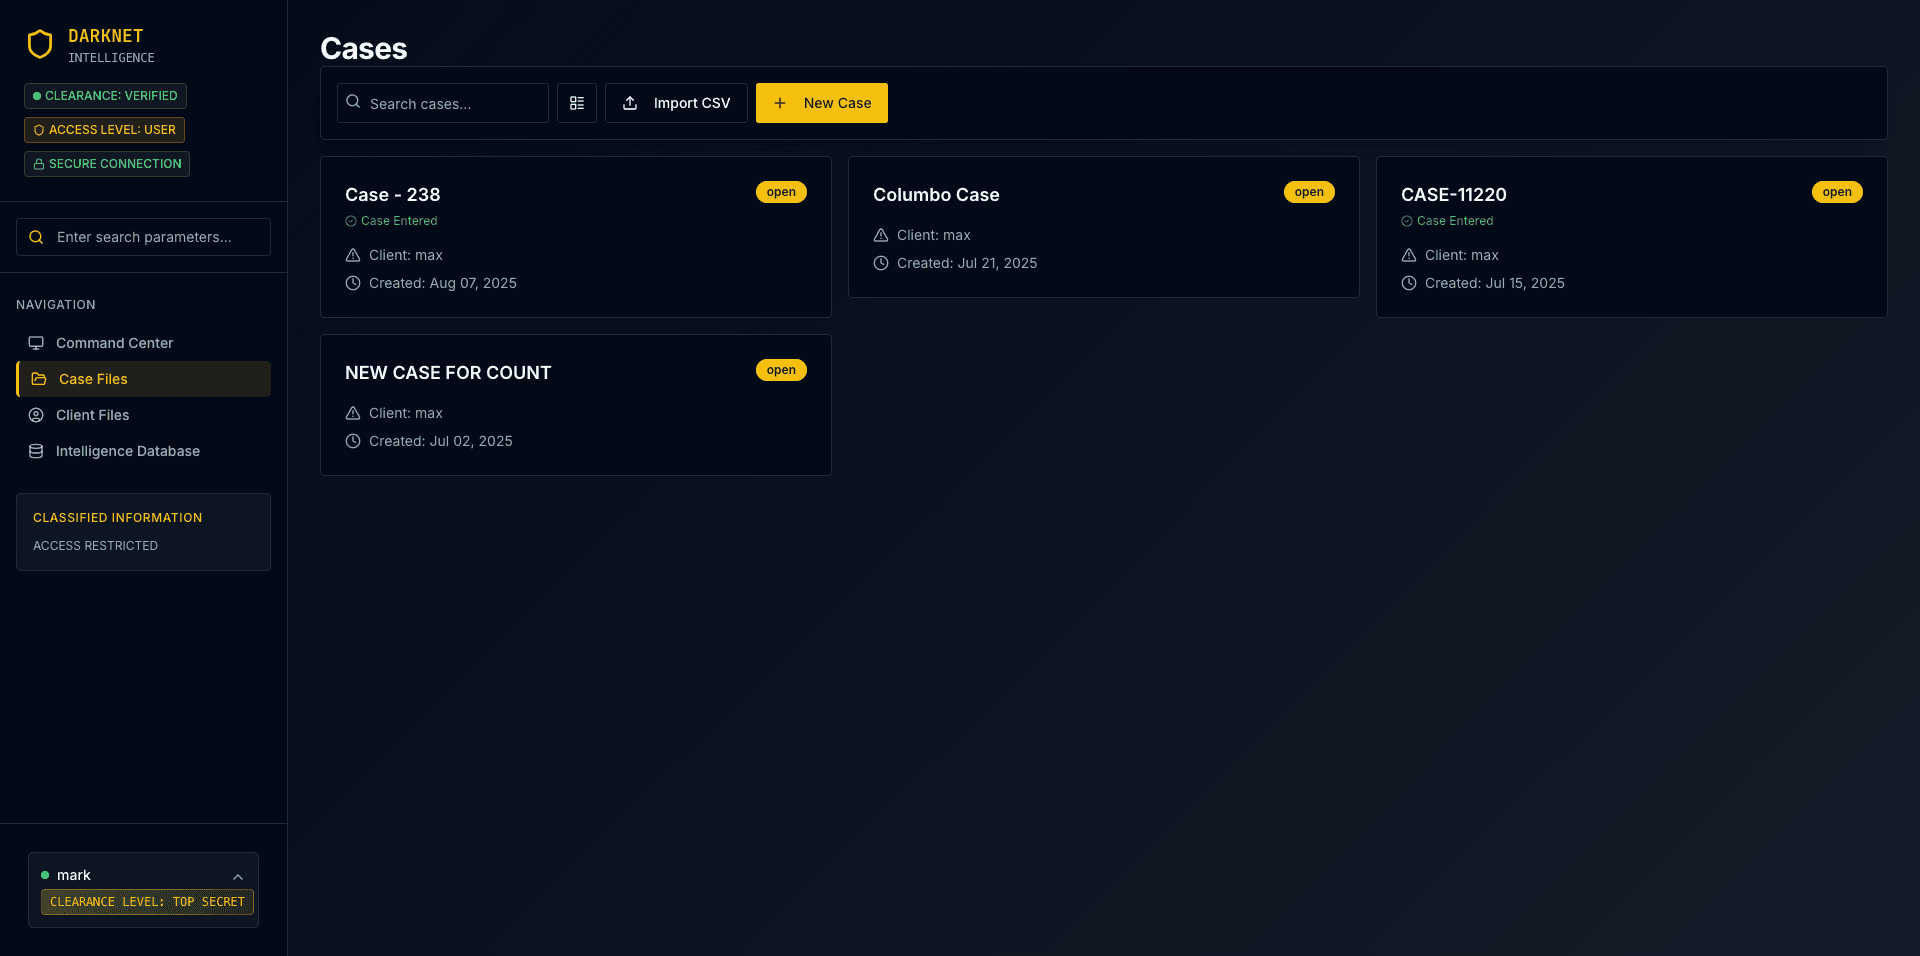Click the Case Entered check icon on CASE-11220
This screenshot has width=1920, height=956.
[1407, 221]
